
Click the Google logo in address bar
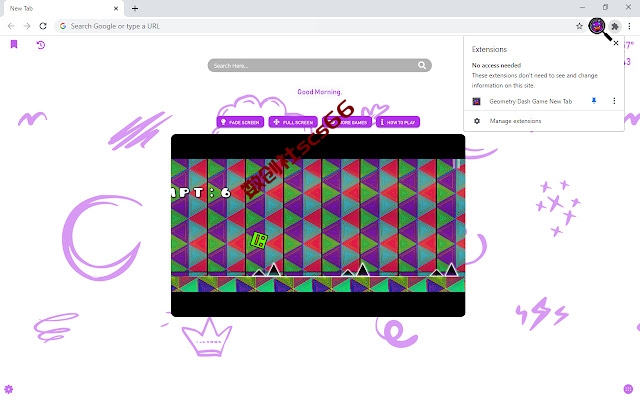point(63,26)
